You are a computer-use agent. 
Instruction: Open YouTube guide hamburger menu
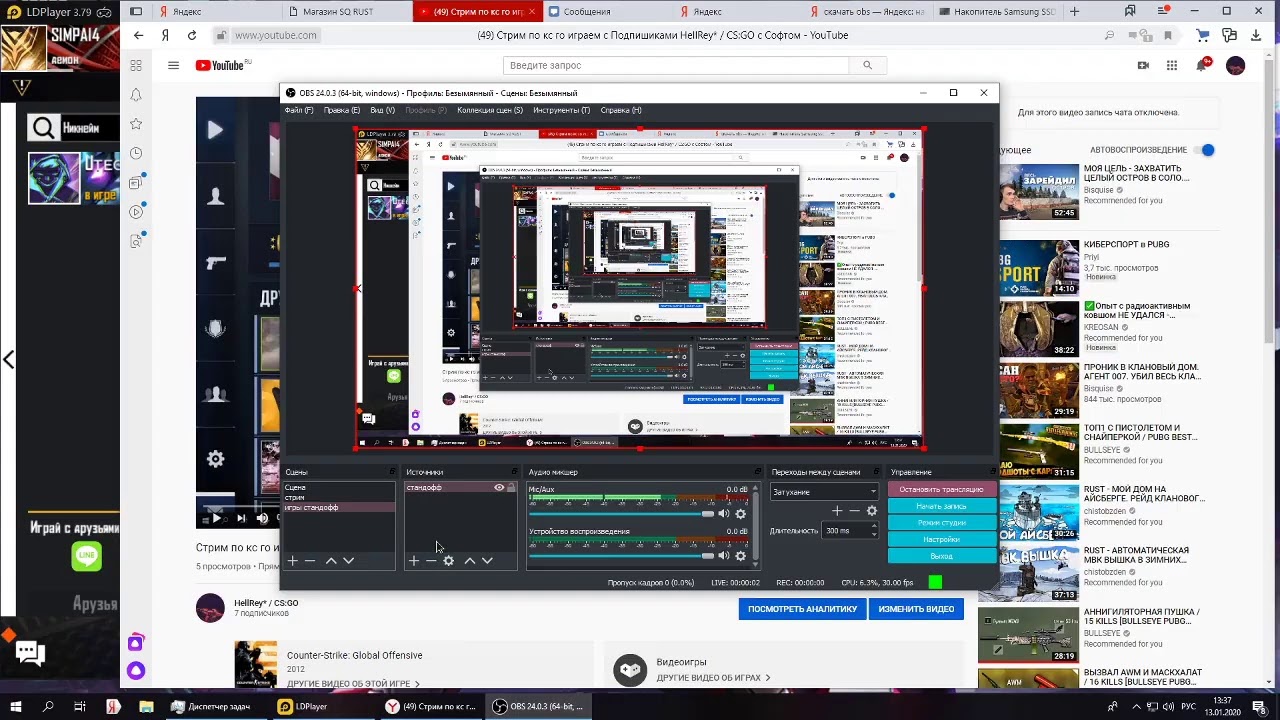coord(173,65)
